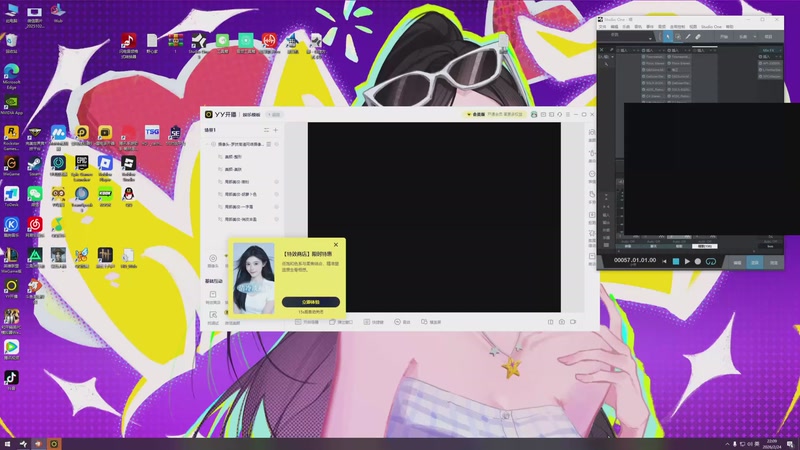Open scene list layout options beside plus icon
The width and height of the screenshot is (800, 450).
(266, 130)
